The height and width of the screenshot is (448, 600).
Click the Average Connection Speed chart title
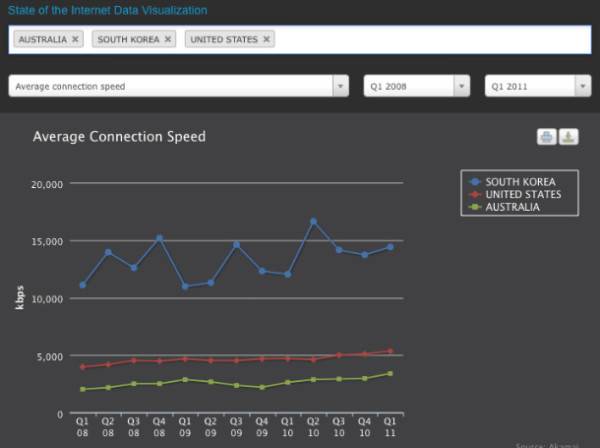pos(119,137)
